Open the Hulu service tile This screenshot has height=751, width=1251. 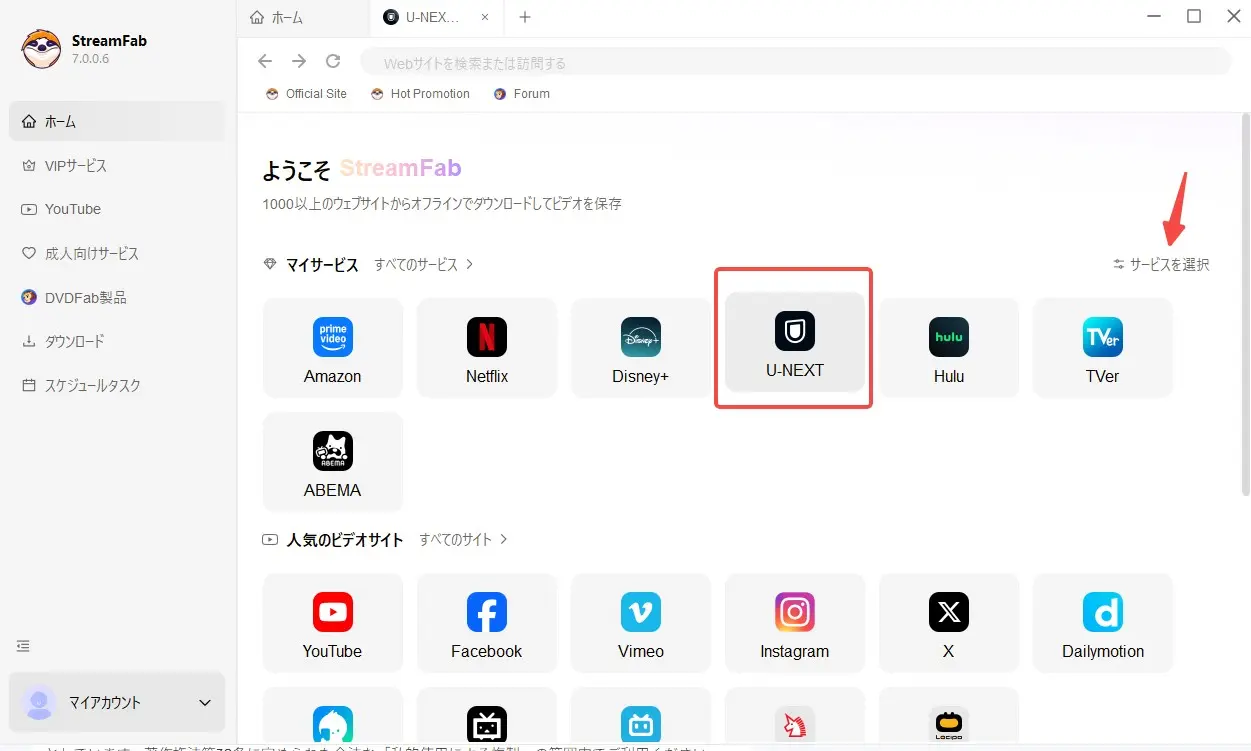pos(949,348)
